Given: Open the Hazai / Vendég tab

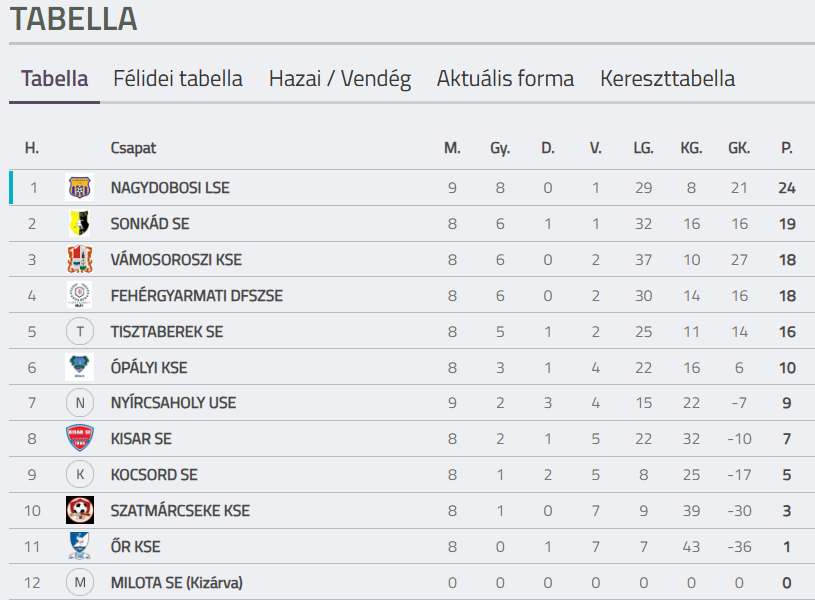Looking at the screenshot, I should tap(340, 79).
